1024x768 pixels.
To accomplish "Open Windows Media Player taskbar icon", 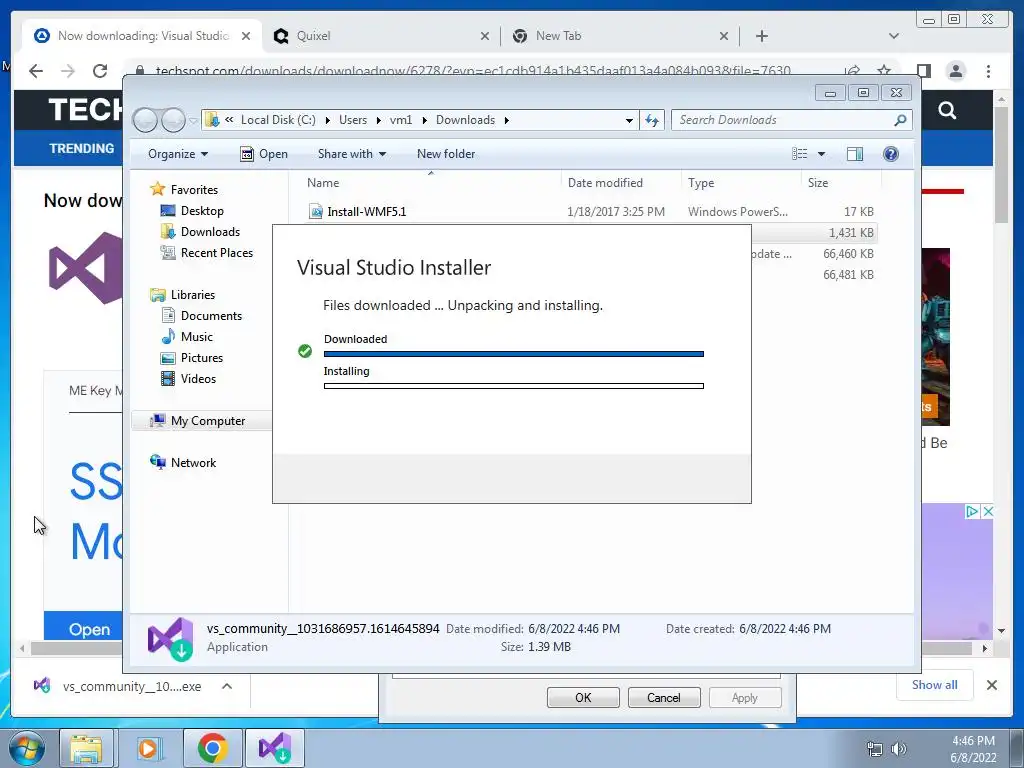I will pyautogui.click(x=148, y=748).
